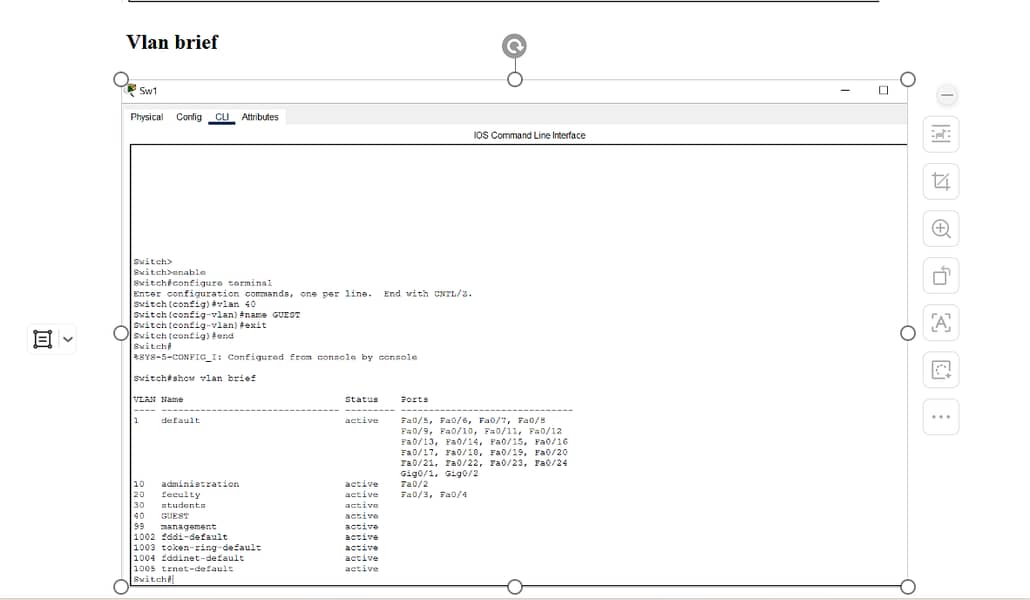Viewport: 1030px width, 600px height.
Task: Expand the layout options dropdown chevron
Action: click(68, 340)
